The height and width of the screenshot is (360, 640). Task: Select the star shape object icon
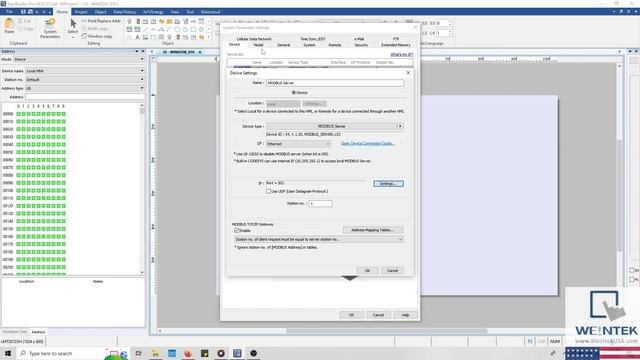click(x=201, y=29)
